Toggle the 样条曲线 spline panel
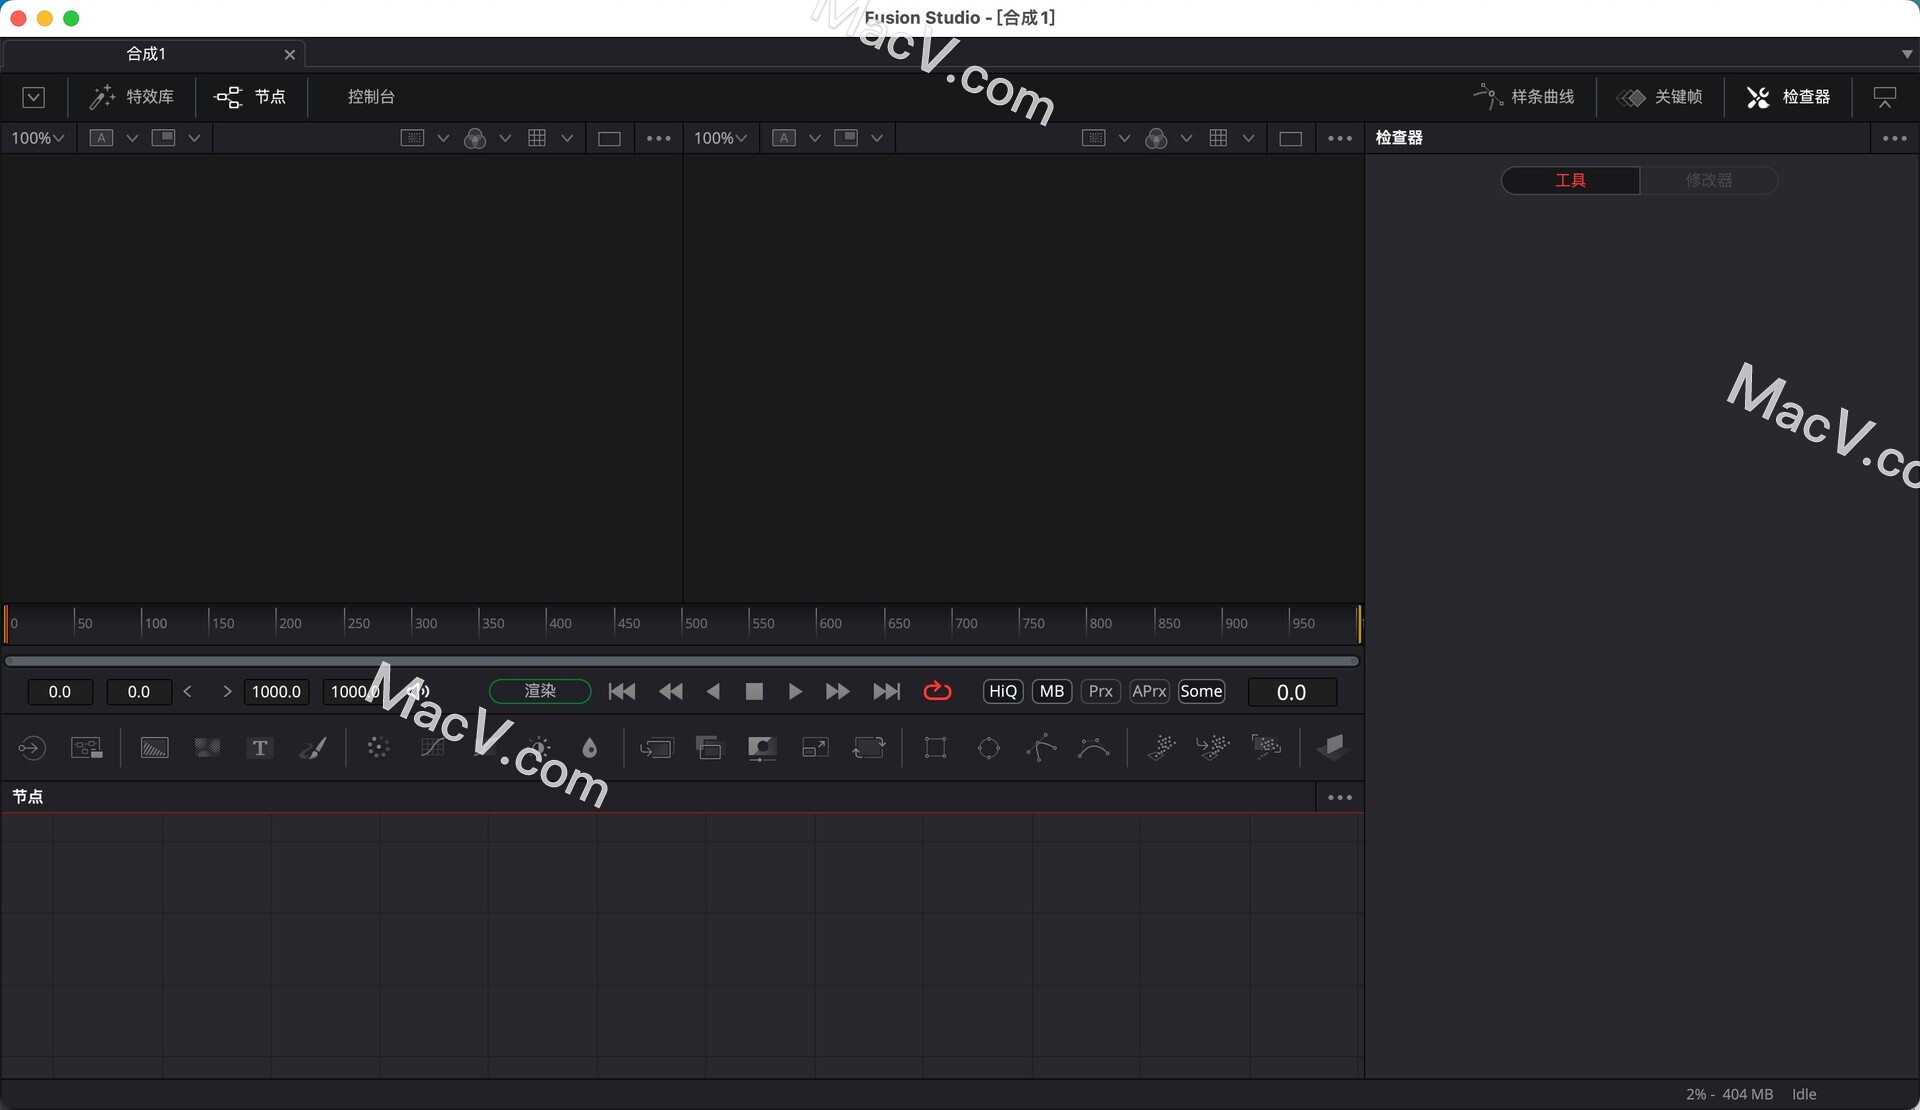Image resolution: width=1920 pixels, height=1110 pixels. pos(1525,97)
